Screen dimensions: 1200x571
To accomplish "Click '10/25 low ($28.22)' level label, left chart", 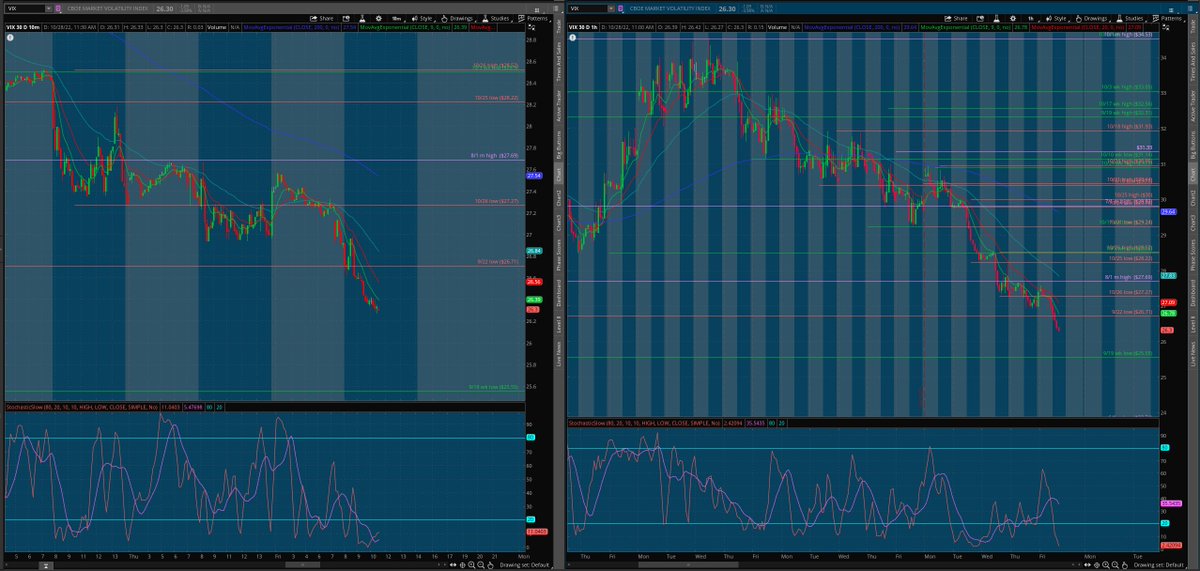I will (x=495, y=98).
